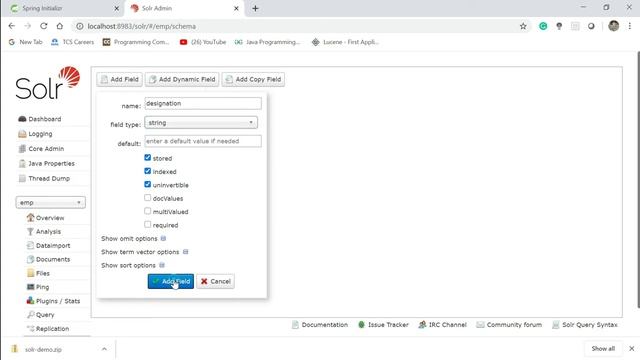640x360 pixels.
Task: Open the Logging section
Action: coord(36,134)
